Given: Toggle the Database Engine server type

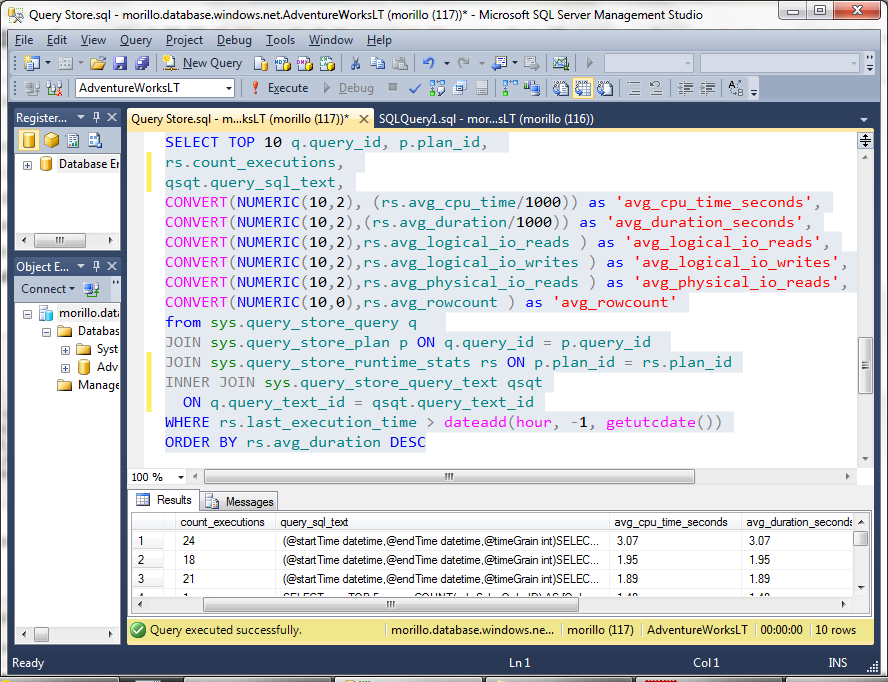Looking at the screenshot, I should click(29, 140).
